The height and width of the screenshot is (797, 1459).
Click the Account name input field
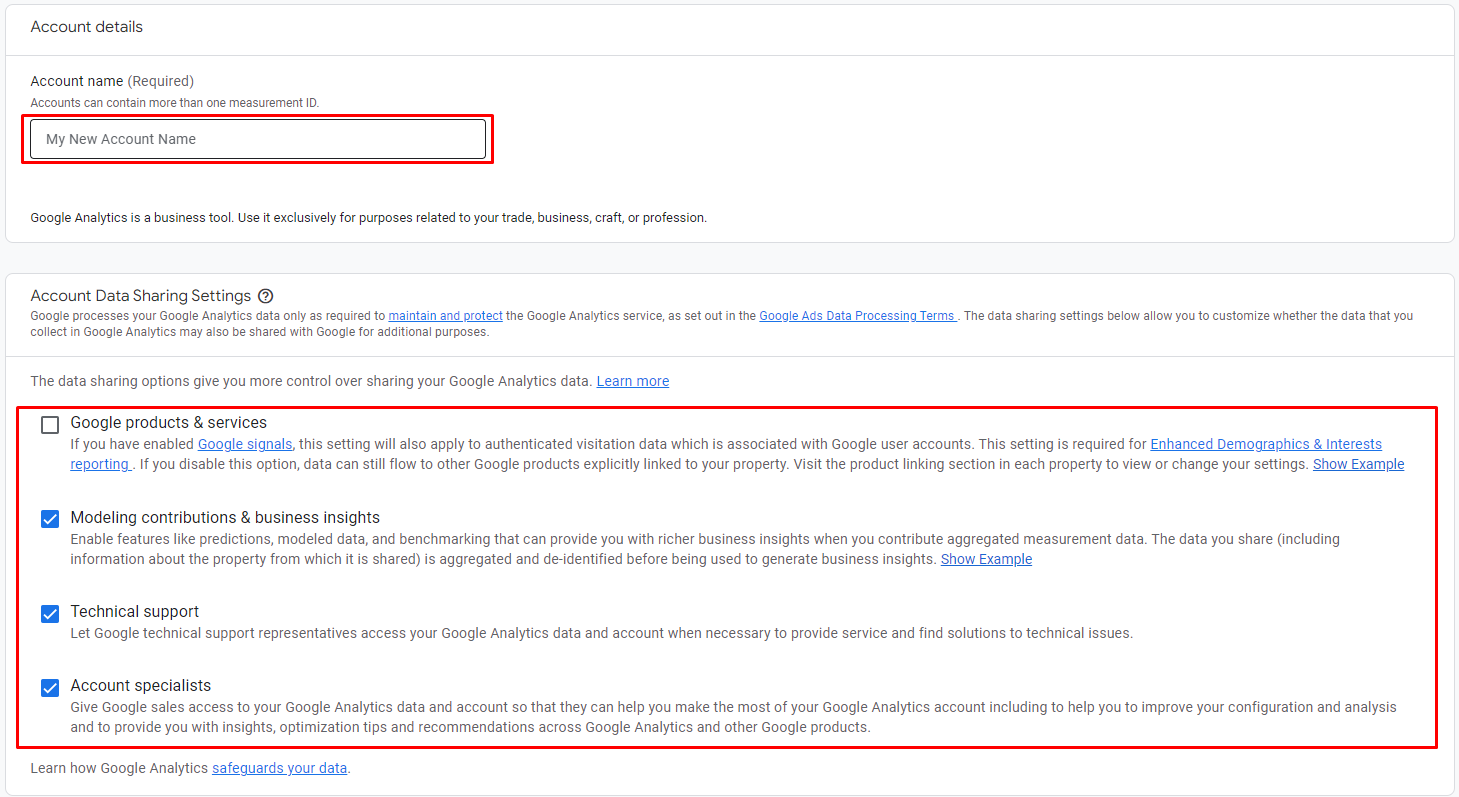258,139
